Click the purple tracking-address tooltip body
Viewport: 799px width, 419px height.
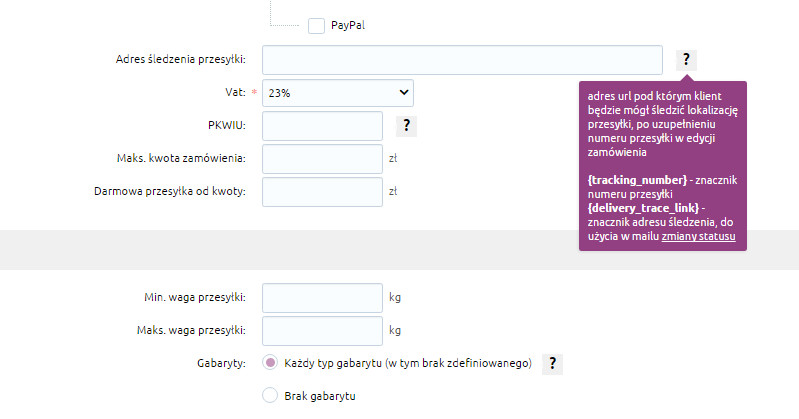662,166
